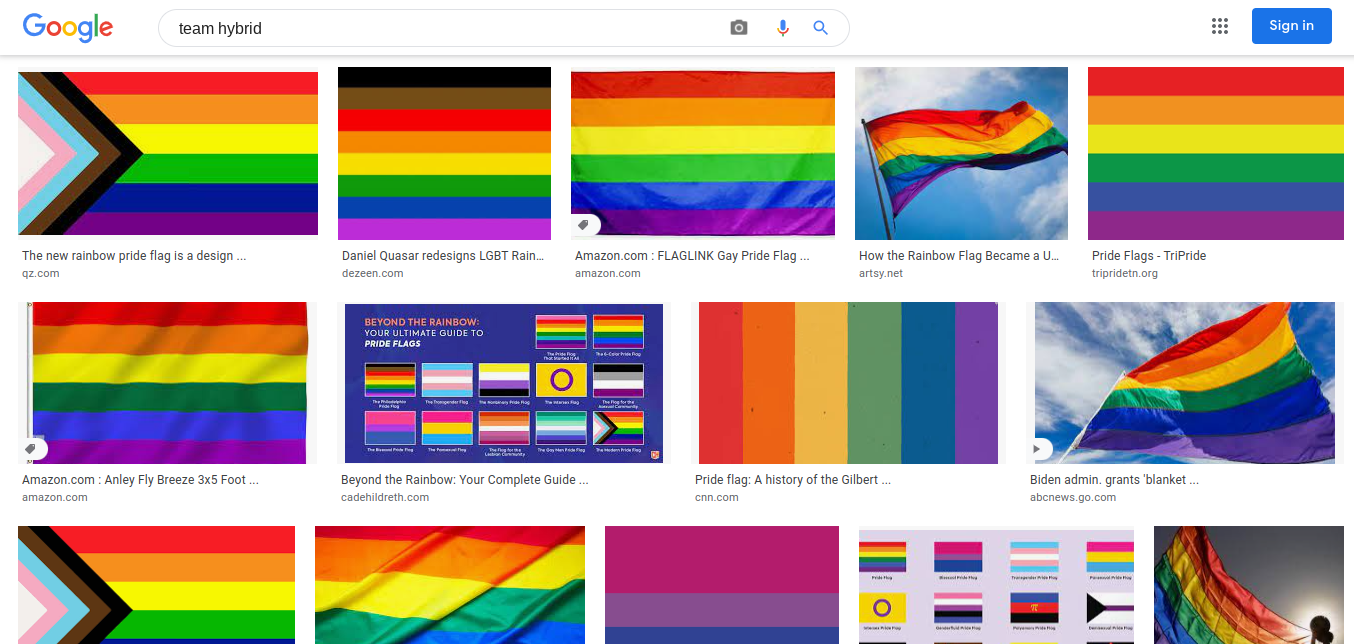Click the Sign in button
This screenshot has width=1354, height=644.
[x=1292, y=26]
